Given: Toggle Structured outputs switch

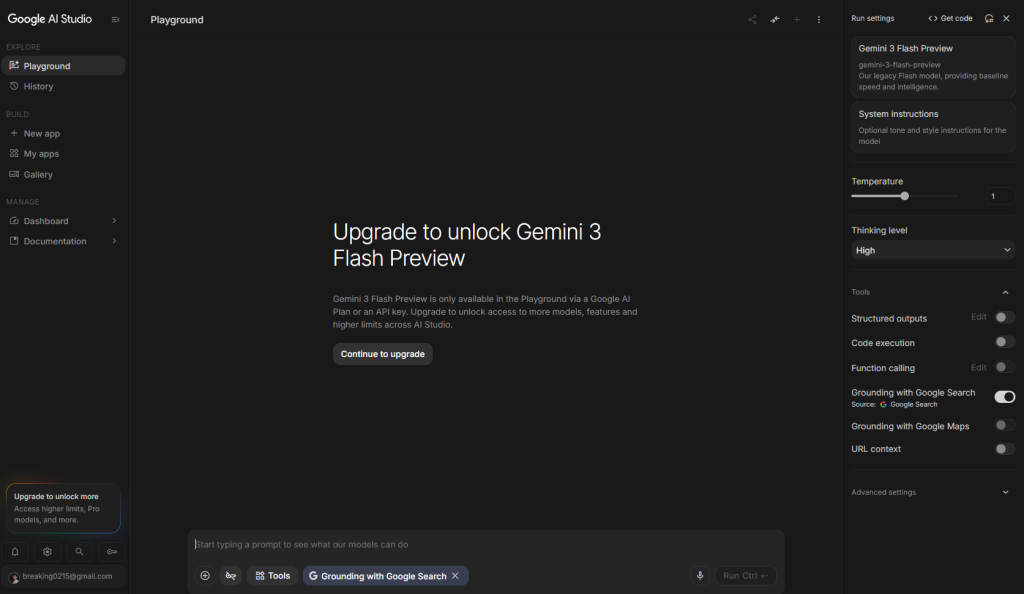Looking at the screenshot, I should coord(1004,317).
